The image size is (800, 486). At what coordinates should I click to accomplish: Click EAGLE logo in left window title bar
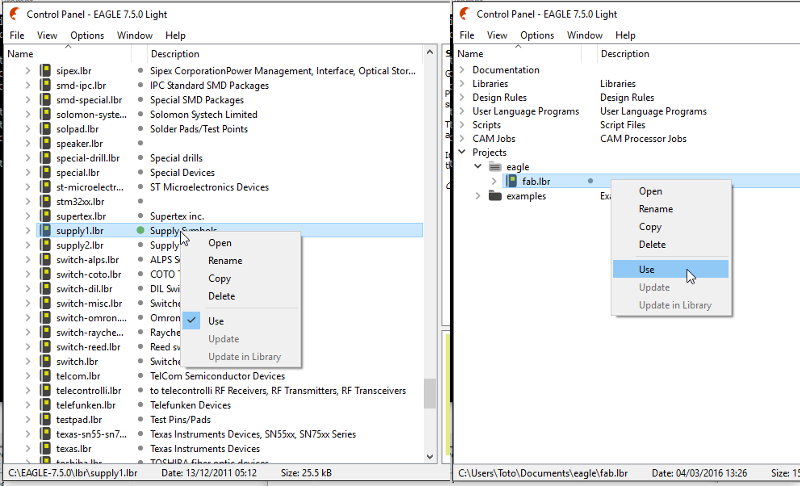15,14
